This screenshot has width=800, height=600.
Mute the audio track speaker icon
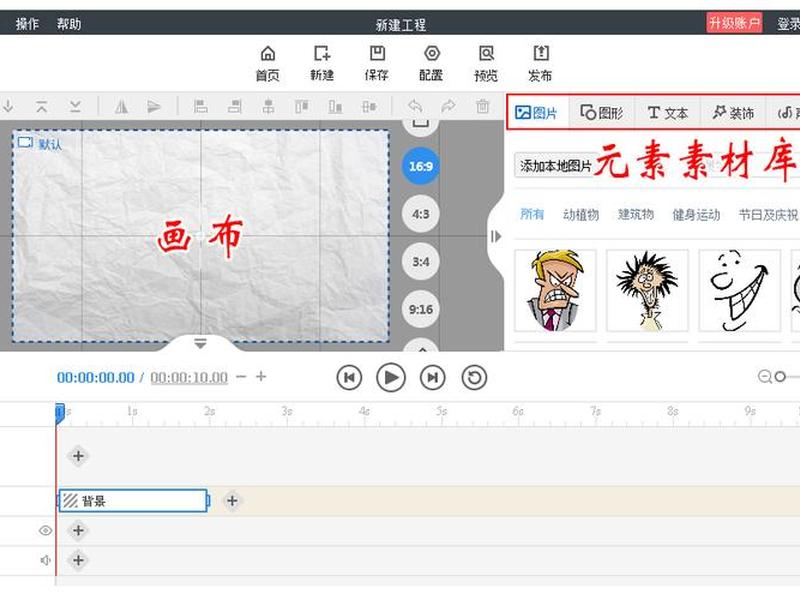pos(45,560)
